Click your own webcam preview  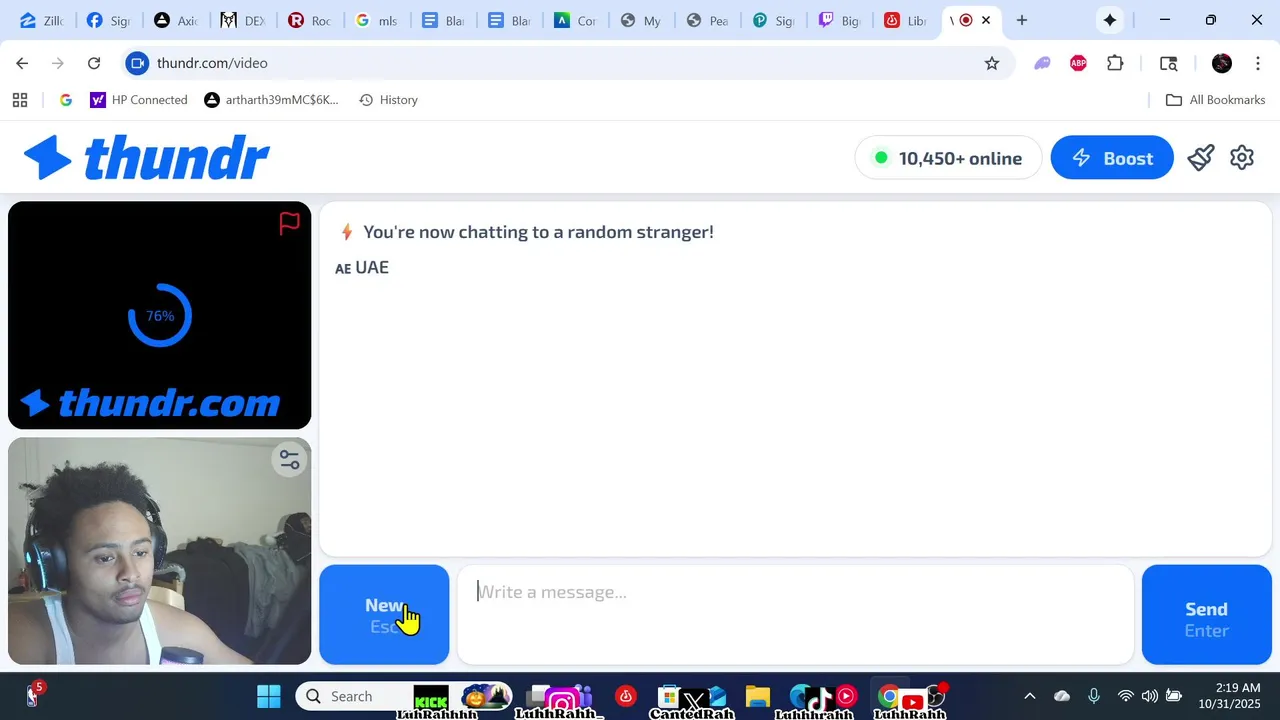point(160,551)
